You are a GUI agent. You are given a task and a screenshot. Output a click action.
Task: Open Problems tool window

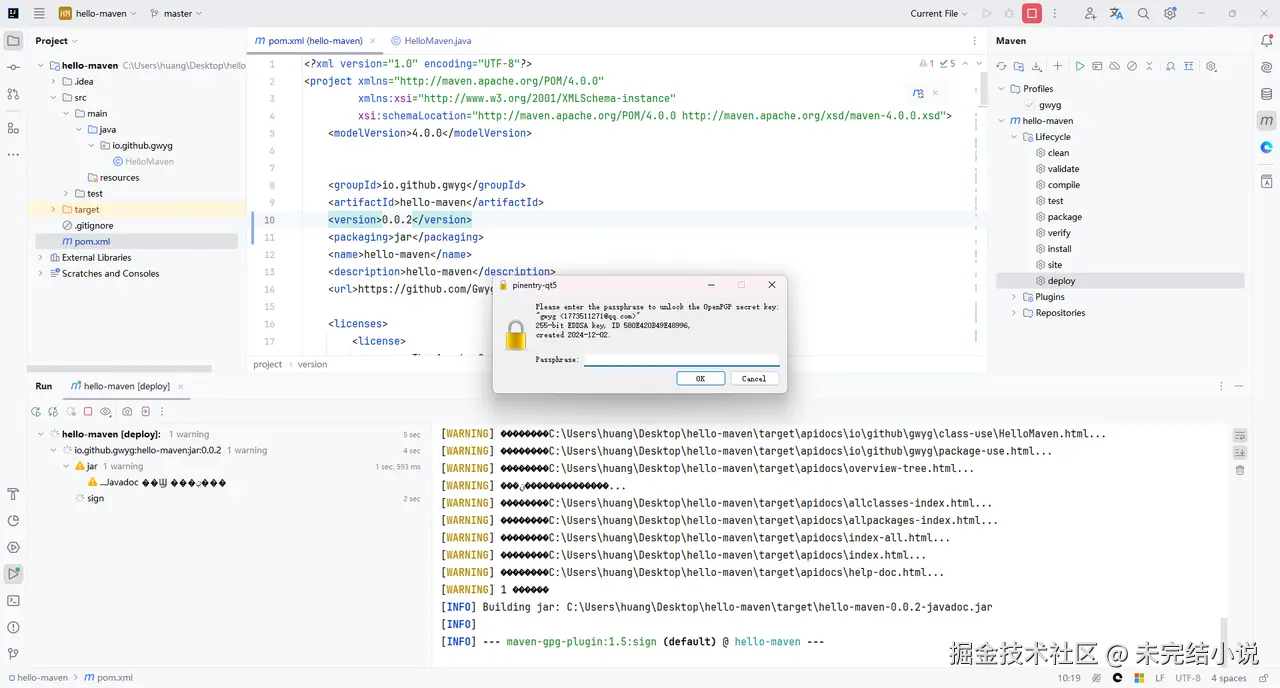click(13, 627)
